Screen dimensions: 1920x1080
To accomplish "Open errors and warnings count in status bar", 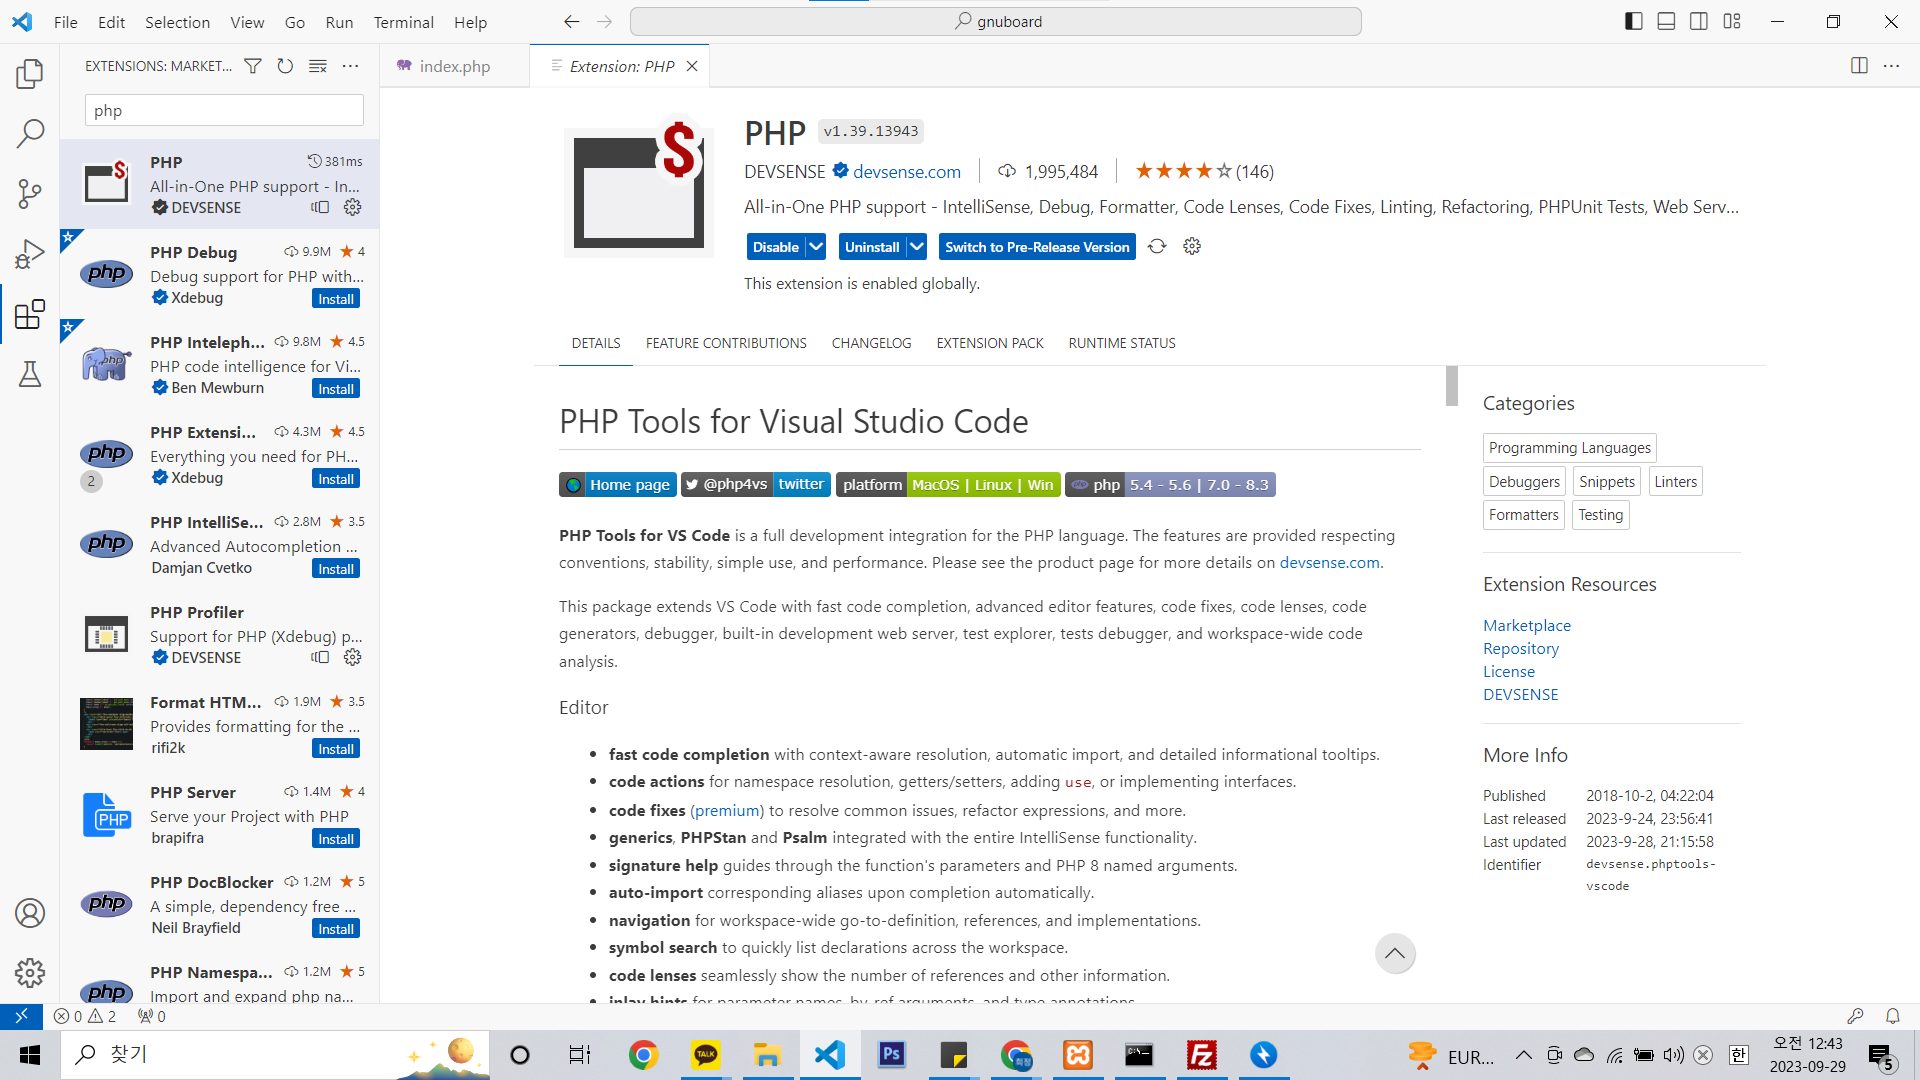I will tap(85, 1016).
